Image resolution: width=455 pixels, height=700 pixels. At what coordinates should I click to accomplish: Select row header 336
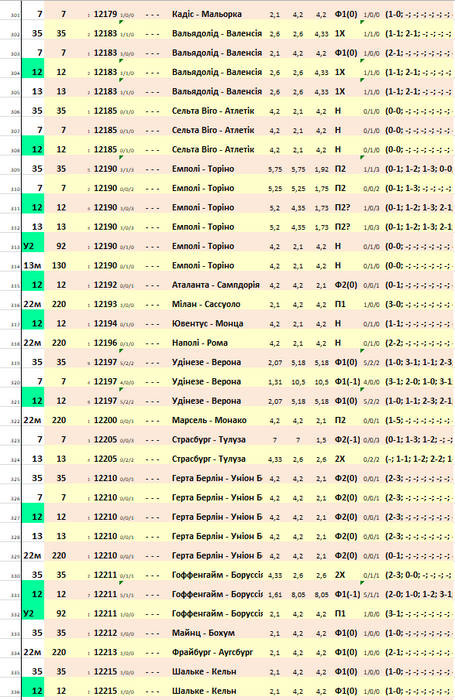click(15, 692)
